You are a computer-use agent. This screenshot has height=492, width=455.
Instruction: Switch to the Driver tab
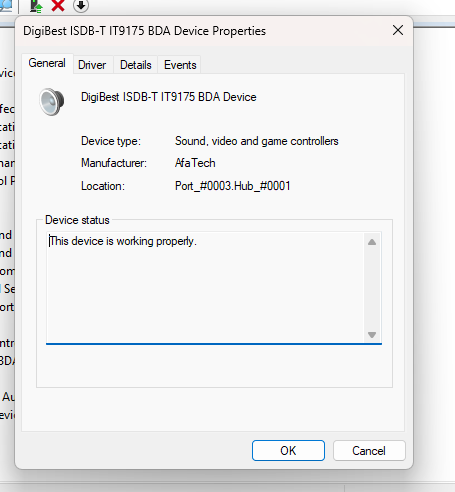(x=92, y=65)
